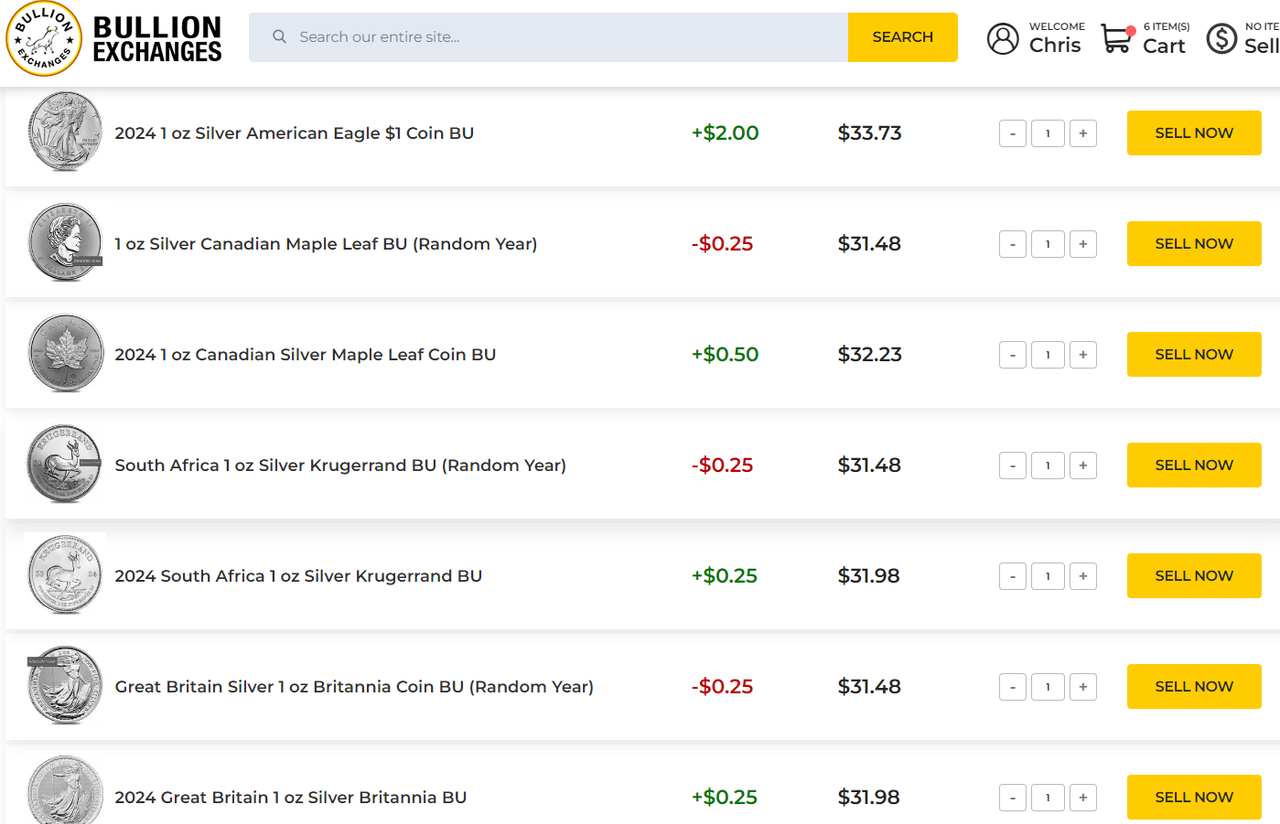1280x824 pixels.
Task: Click the $32.23 price value
Action: pos(870,355)
